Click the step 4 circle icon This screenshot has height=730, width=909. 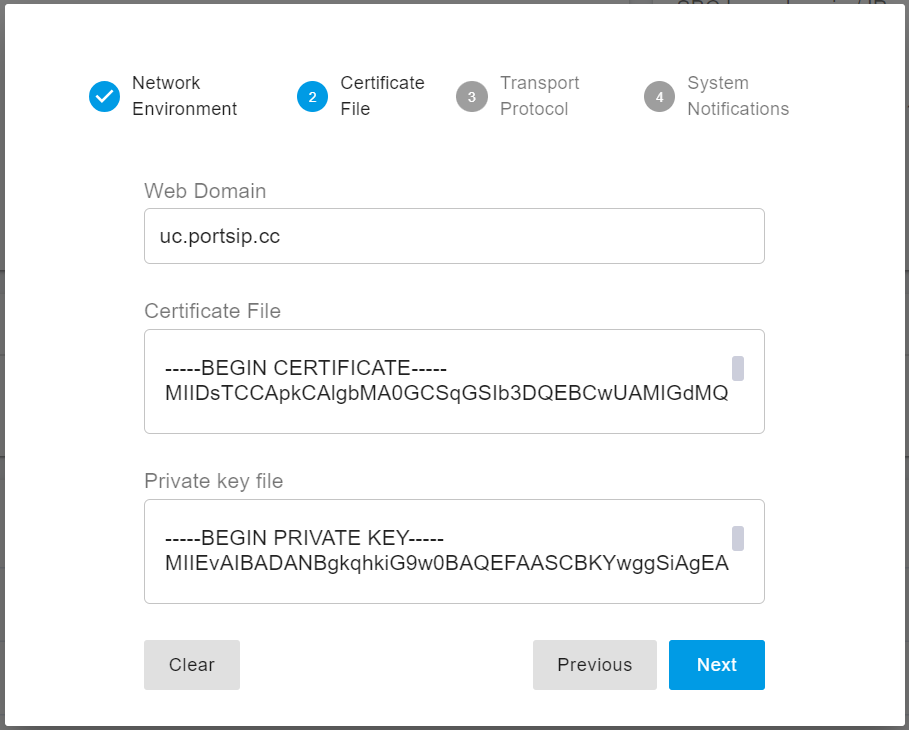coord(659,96)
